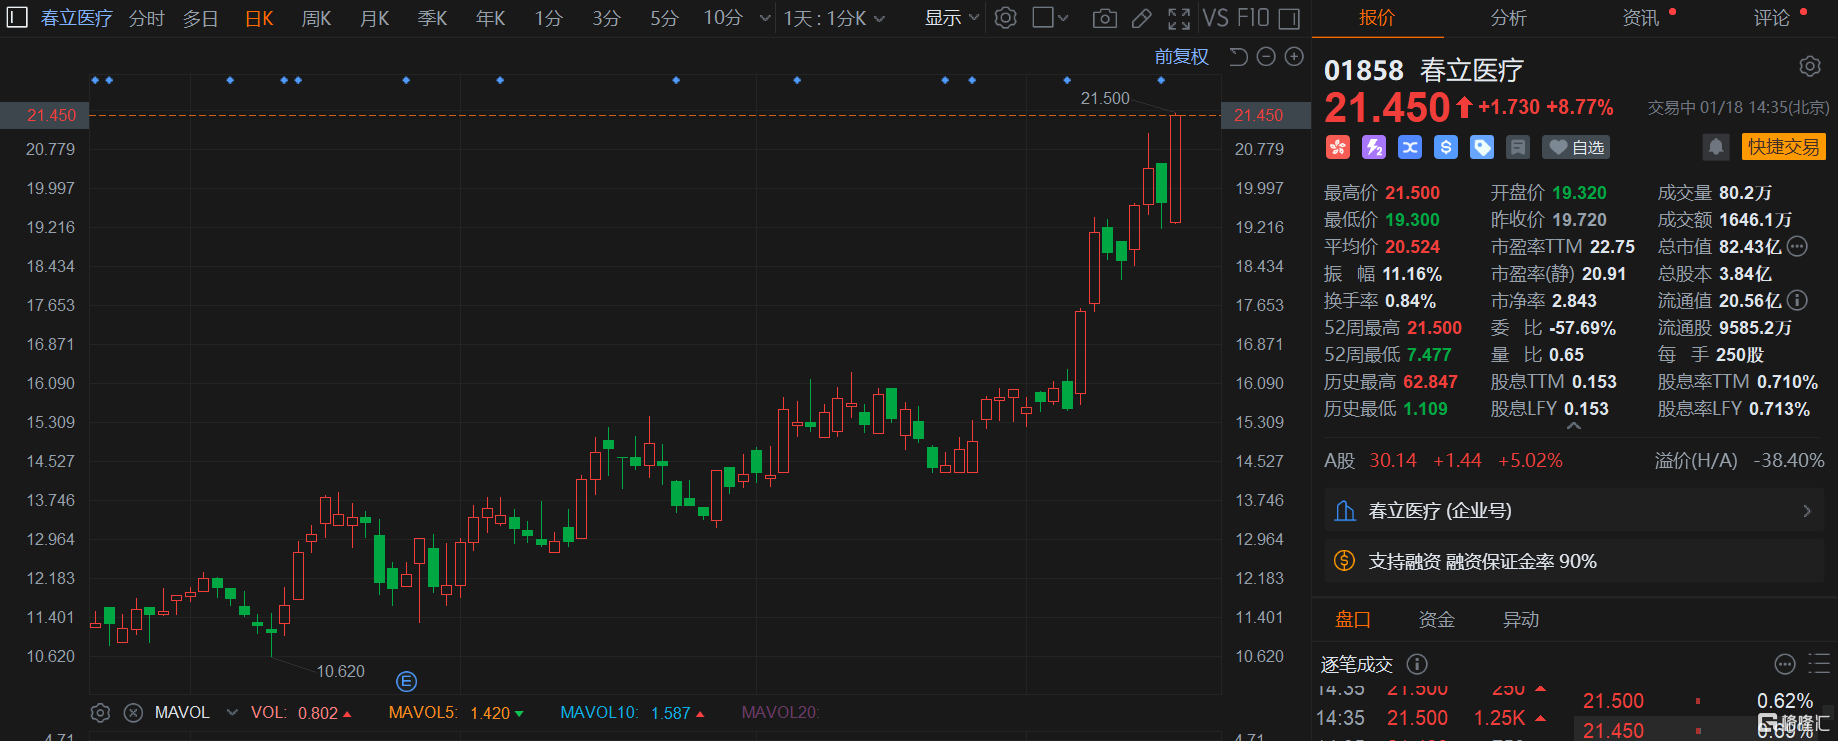
Task: Open MAVOL indicator settings gear
Action: click(100, 713)
